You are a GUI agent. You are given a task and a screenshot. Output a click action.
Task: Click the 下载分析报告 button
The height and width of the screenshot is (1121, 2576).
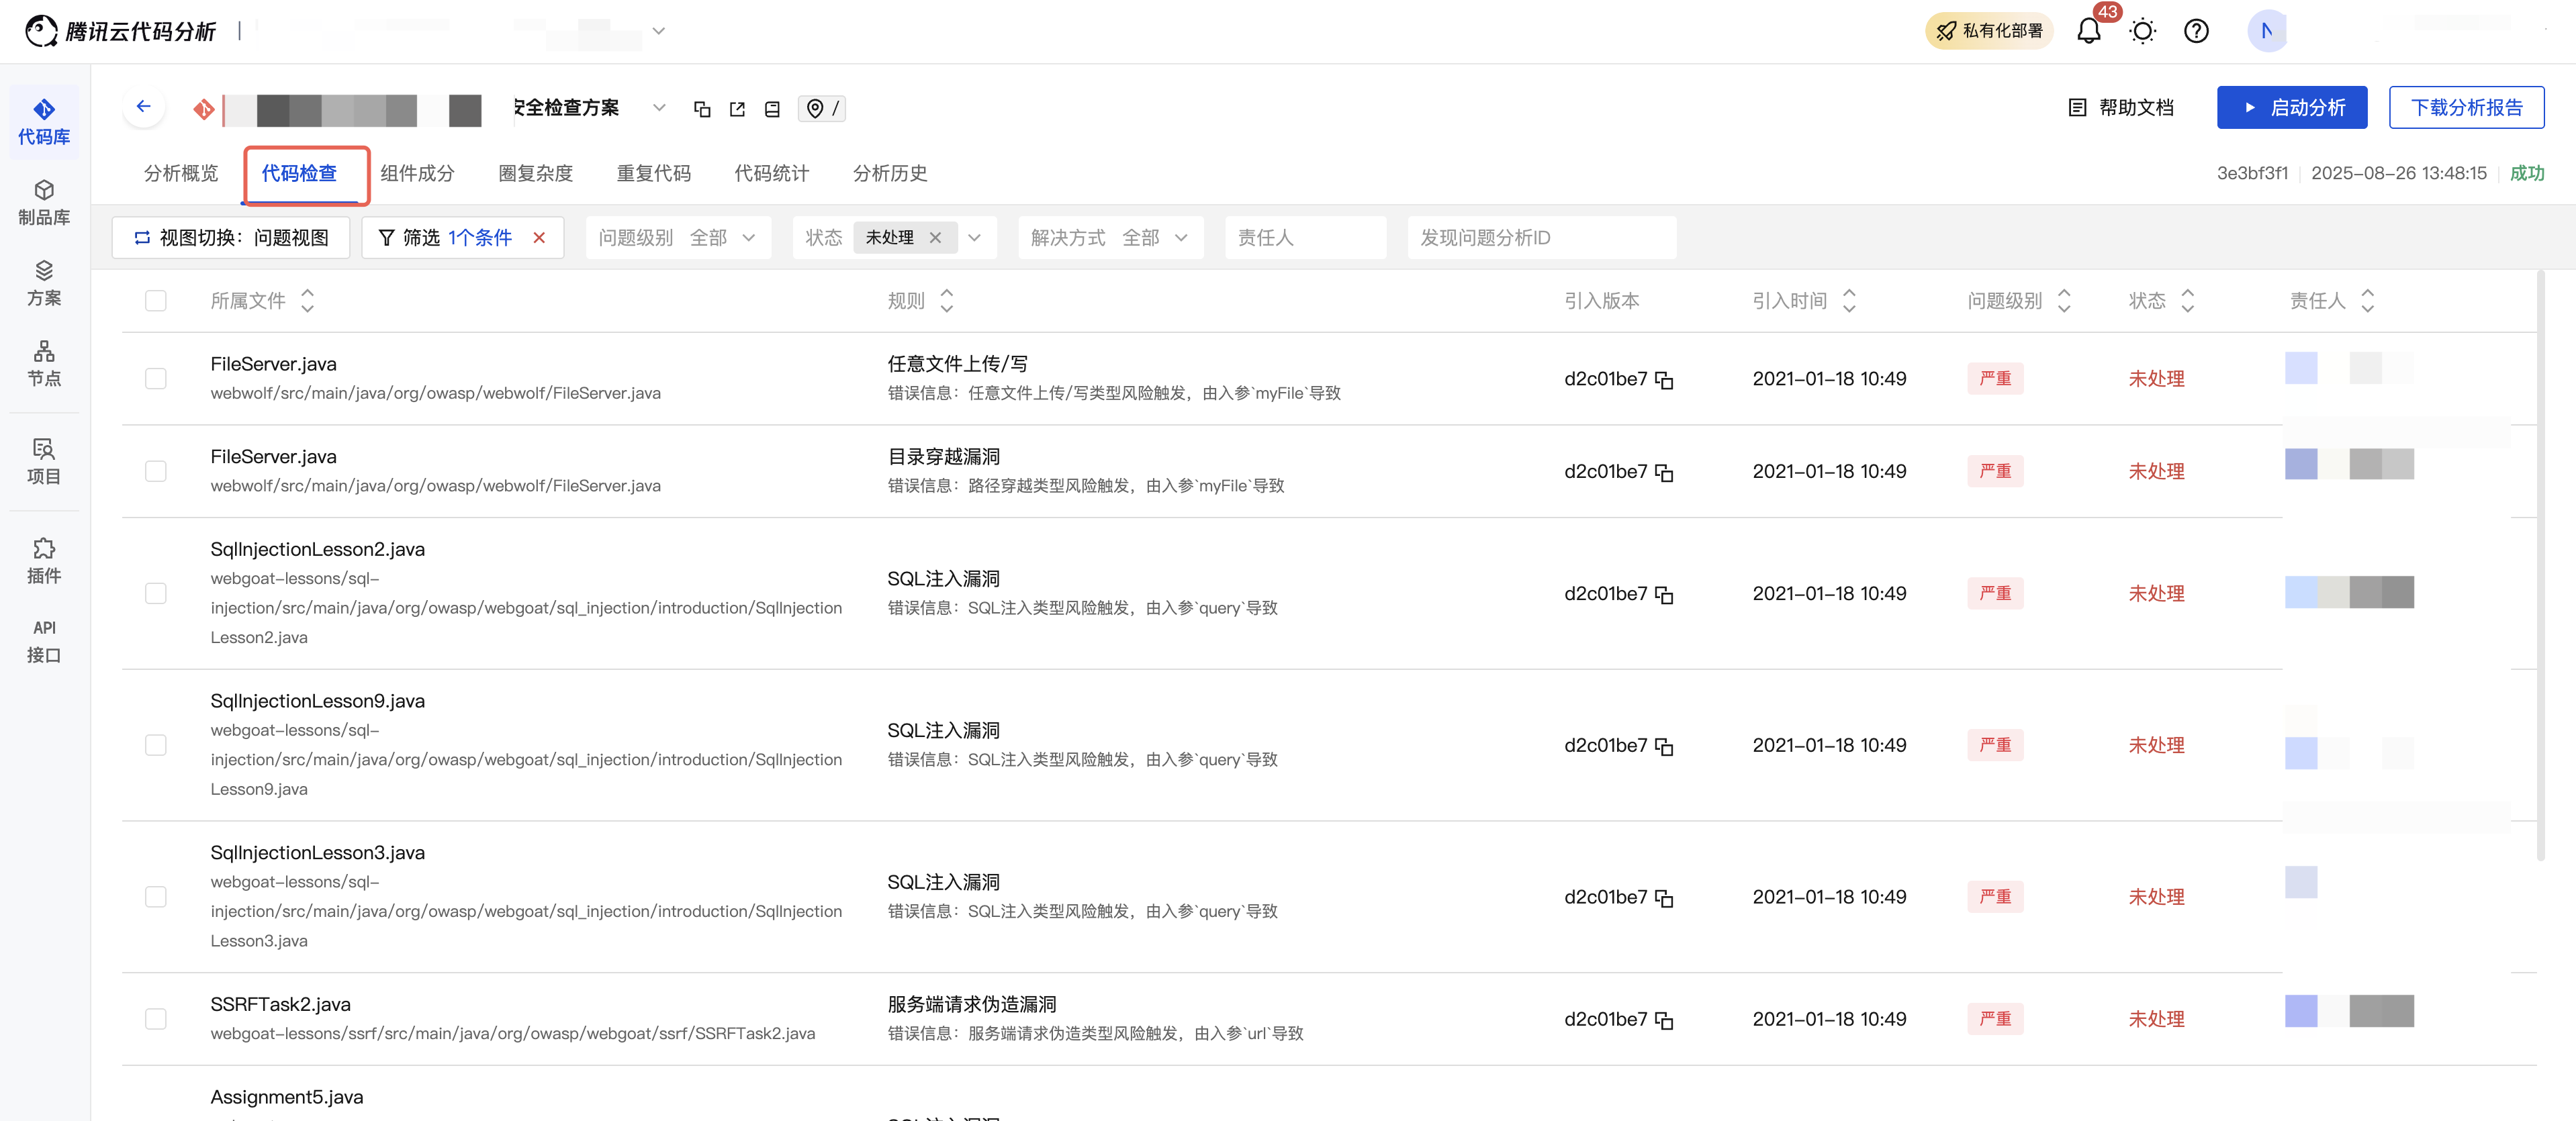point(2466,107)
